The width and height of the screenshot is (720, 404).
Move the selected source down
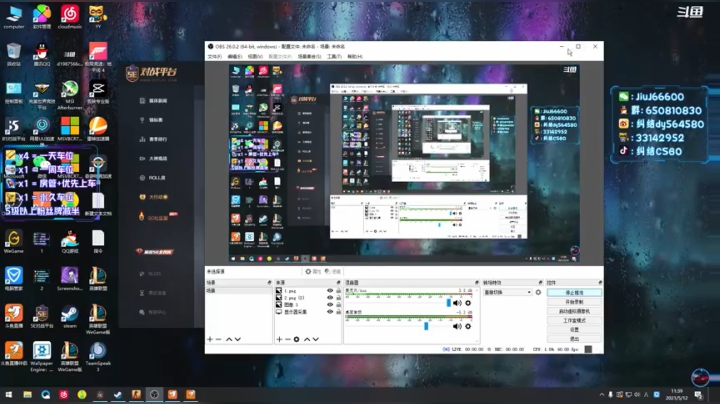[x=315, y=339]
